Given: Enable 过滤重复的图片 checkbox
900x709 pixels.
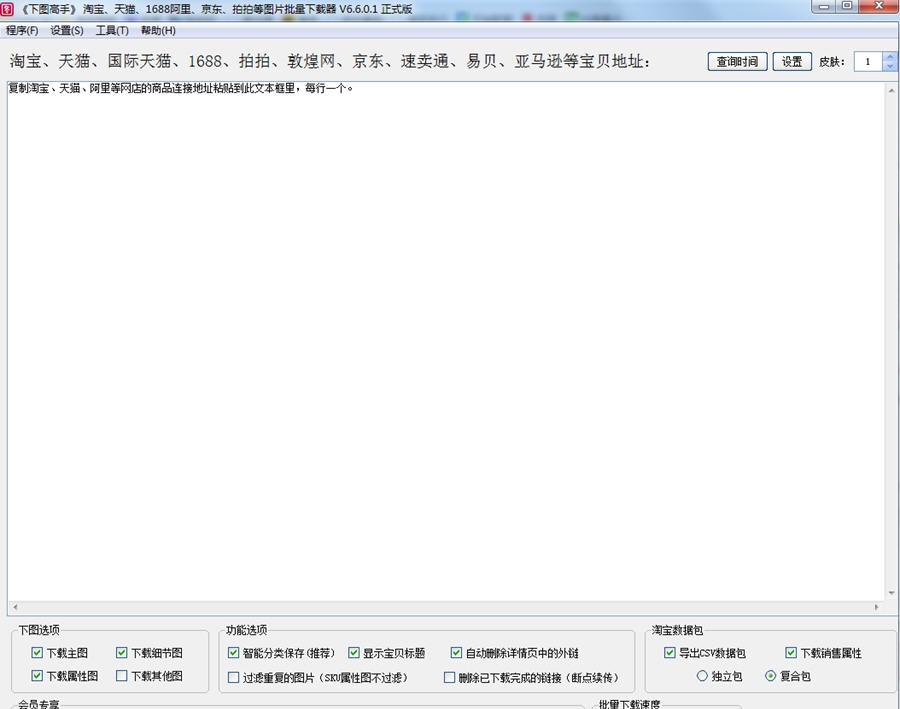Looking at the screenshot, I should (234, 677).
